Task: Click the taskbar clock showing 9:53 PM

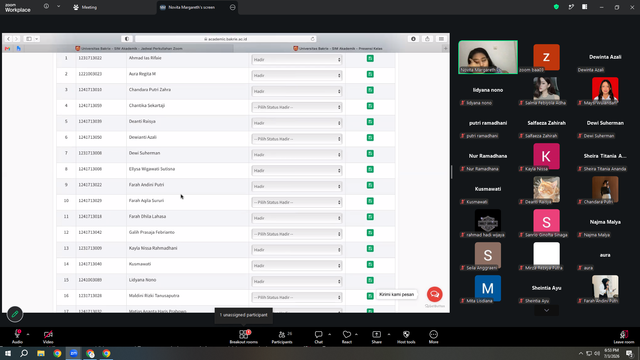Action: coord(611,353)
